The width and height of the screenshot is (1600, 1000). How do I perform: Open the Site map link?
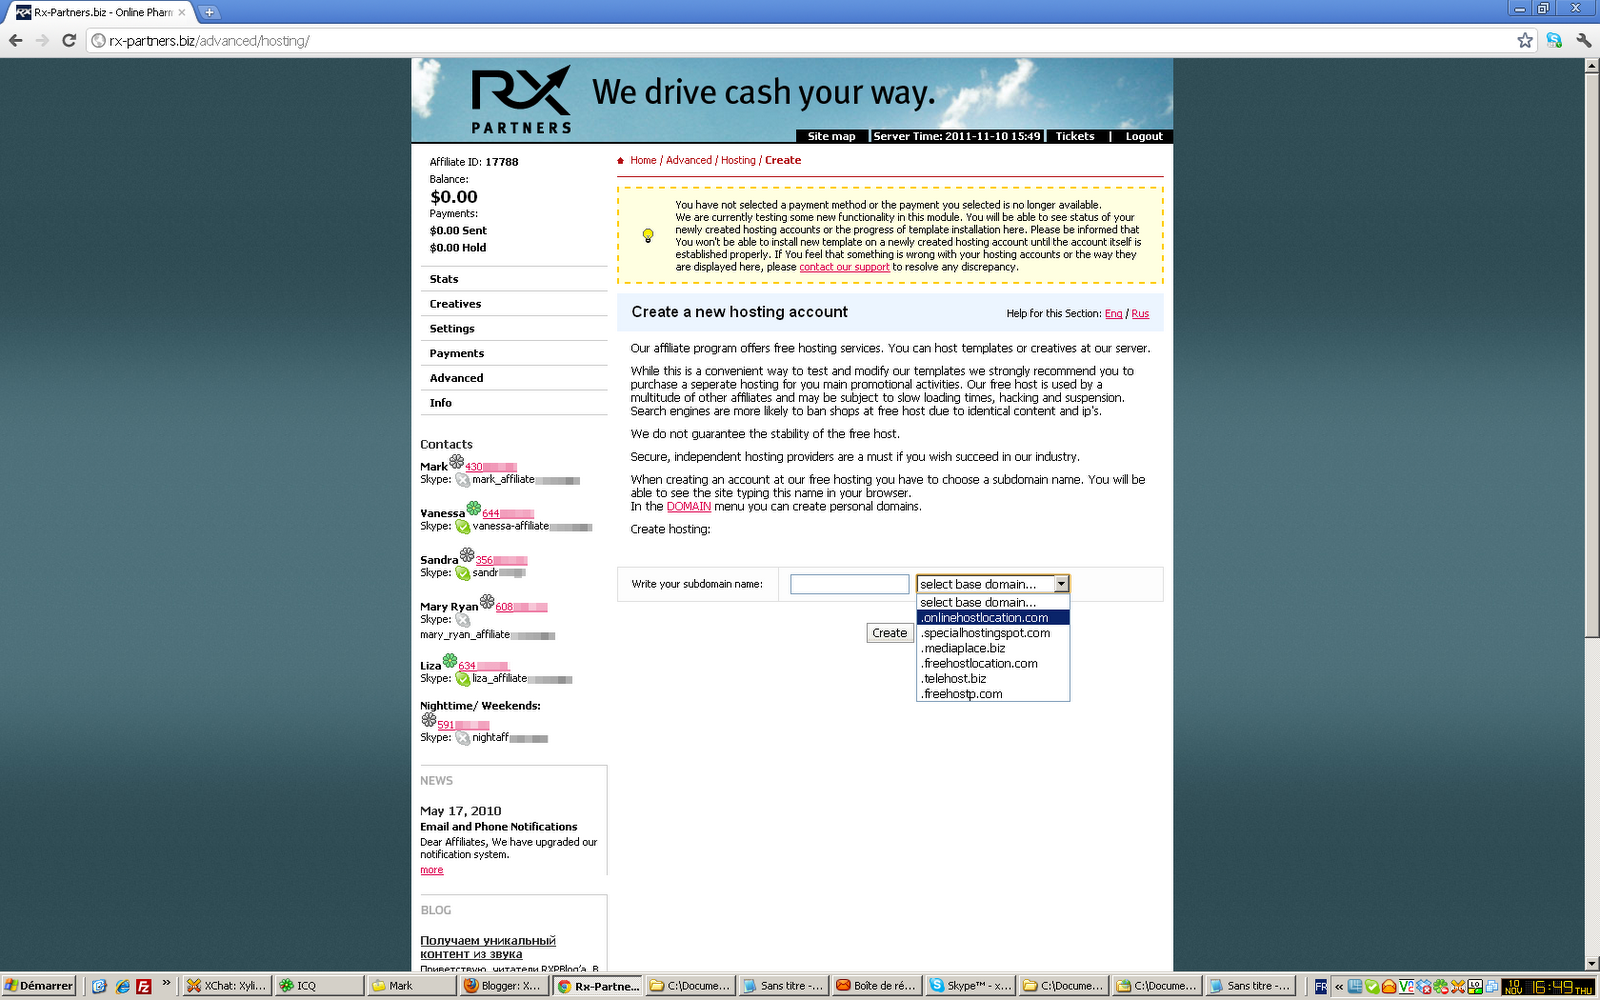(831, 137)
